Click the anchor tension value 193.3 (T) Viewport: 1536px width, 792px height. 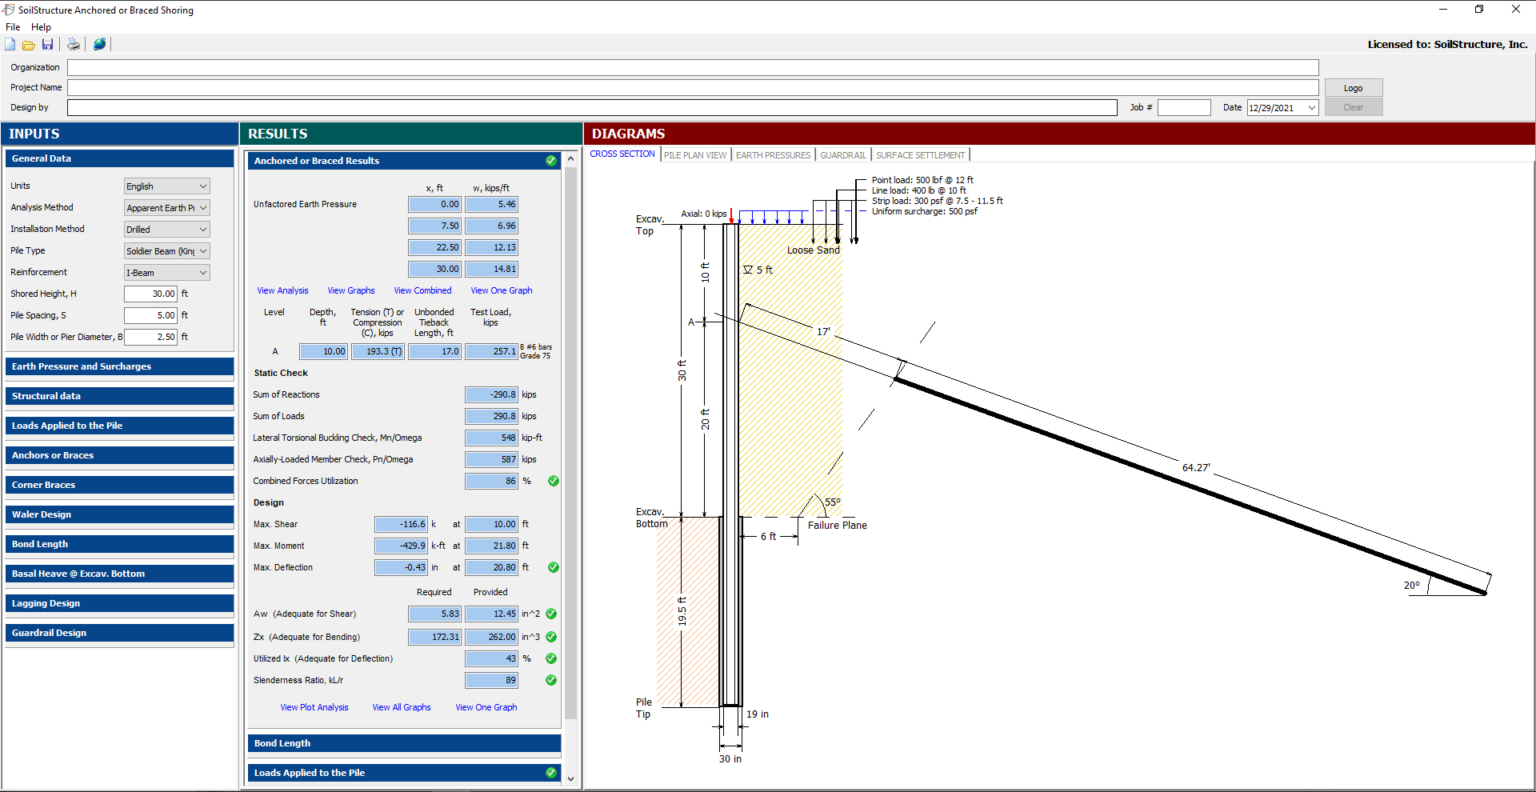point(378,351)
